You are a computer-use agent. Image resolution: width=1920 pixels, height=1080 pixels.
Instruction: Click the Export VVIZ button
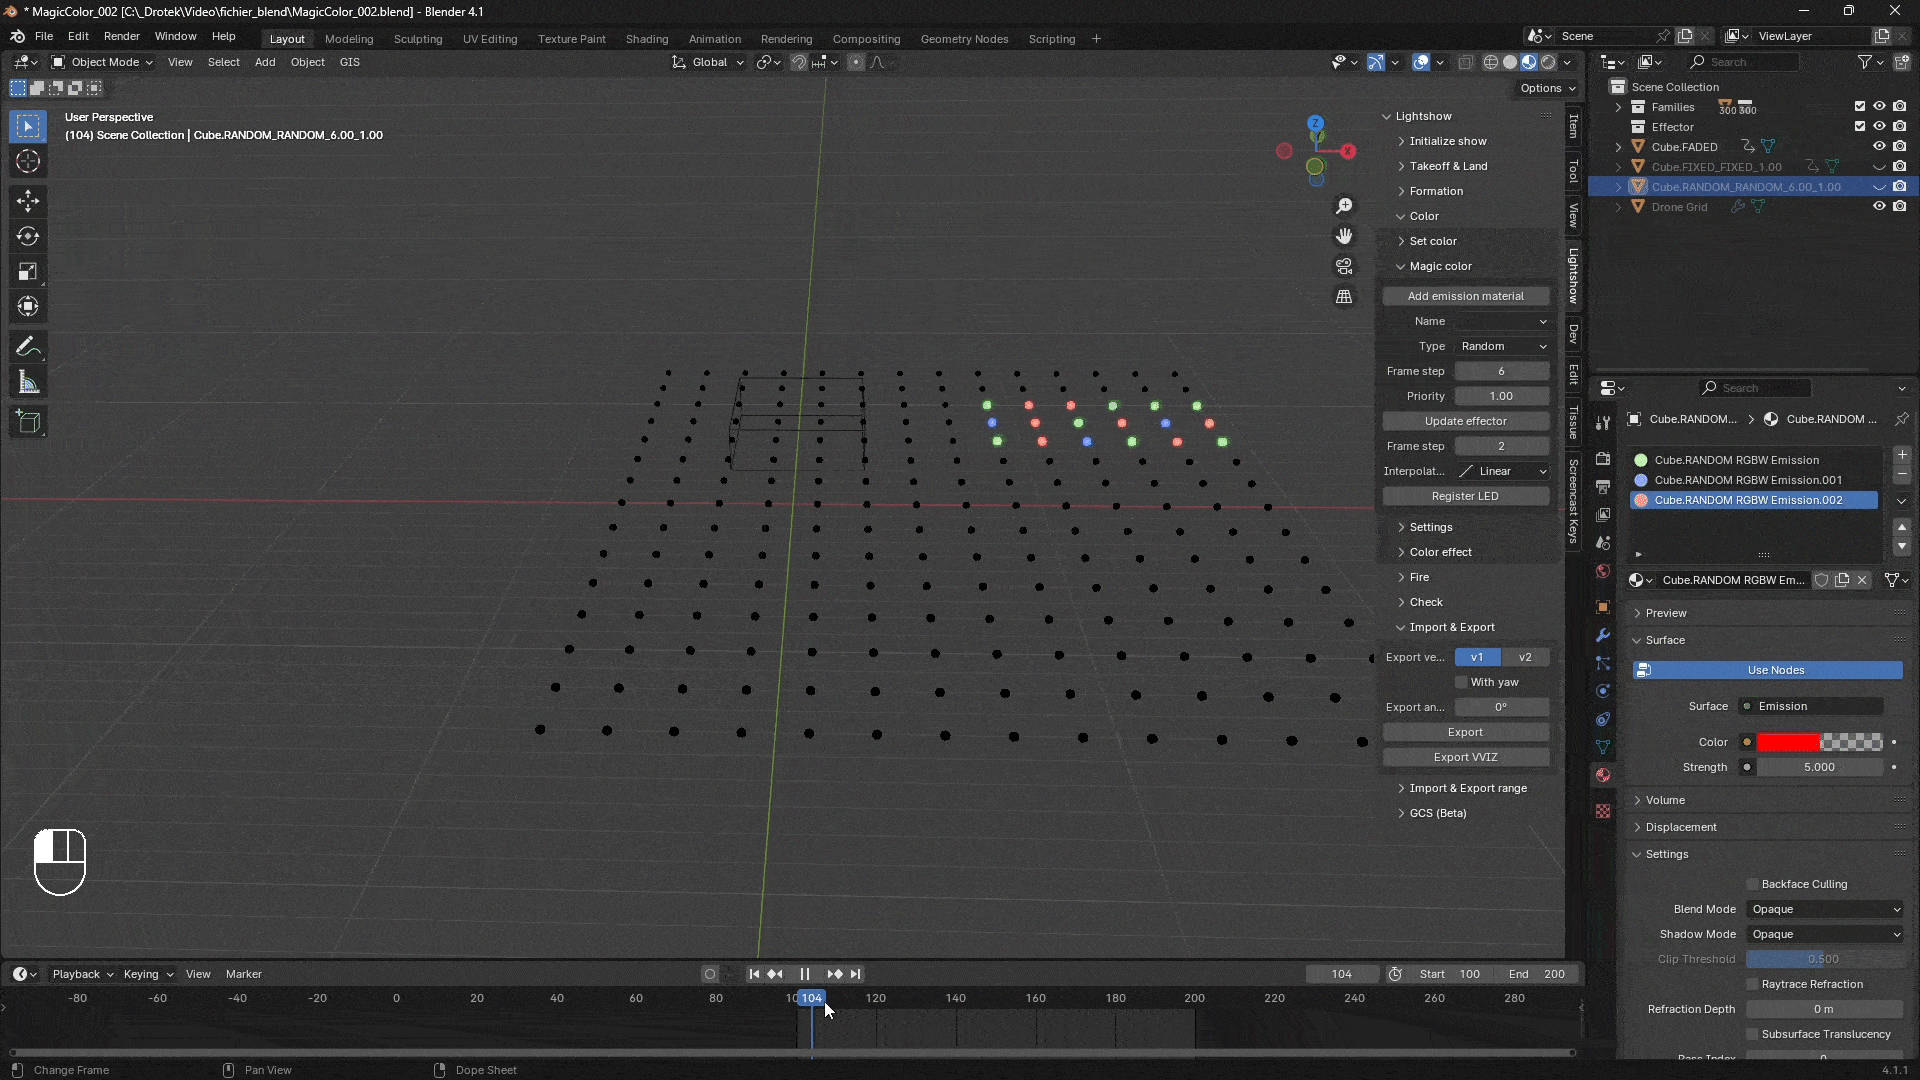[x=1465, y=757]
